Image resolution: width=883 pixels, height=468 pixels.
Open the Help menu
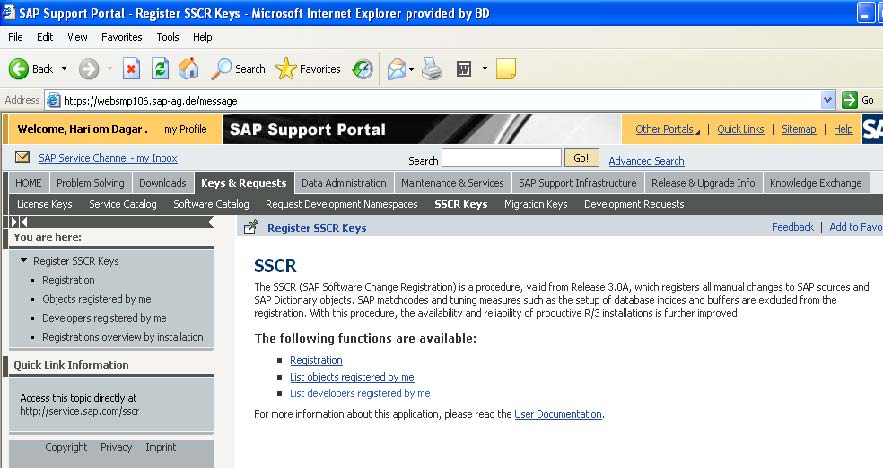203,37
